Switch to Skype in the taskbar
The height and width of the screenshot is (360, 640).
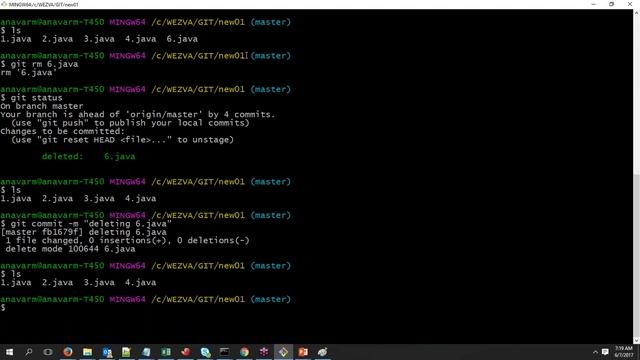(205, 352)
